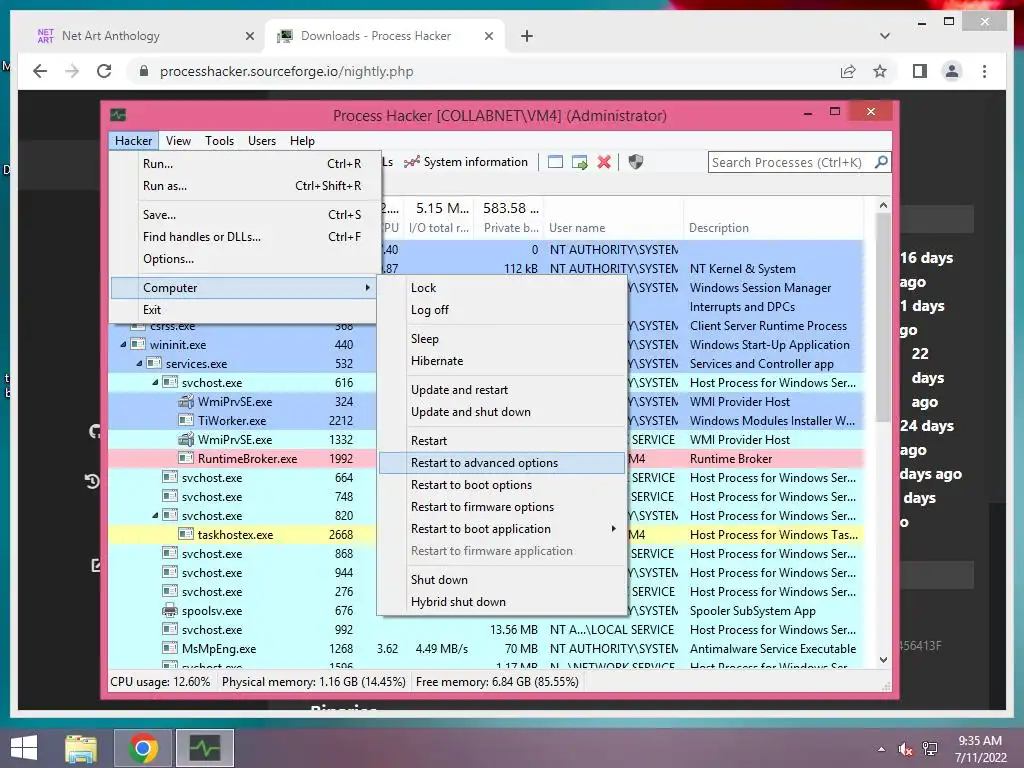Choose Hibernate from submenu
Screen dimensions: 1024x768
pyautogui.click(x=502, y=361)
